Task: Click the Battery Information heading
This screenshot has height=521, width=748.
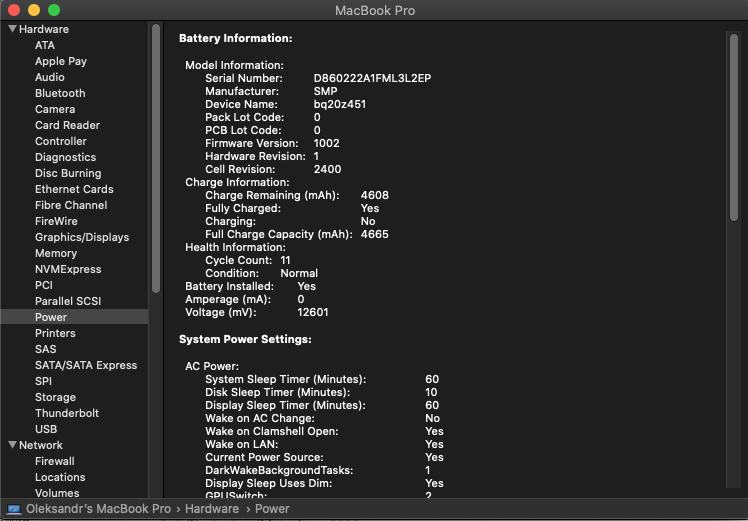Action: coord(236,39)
